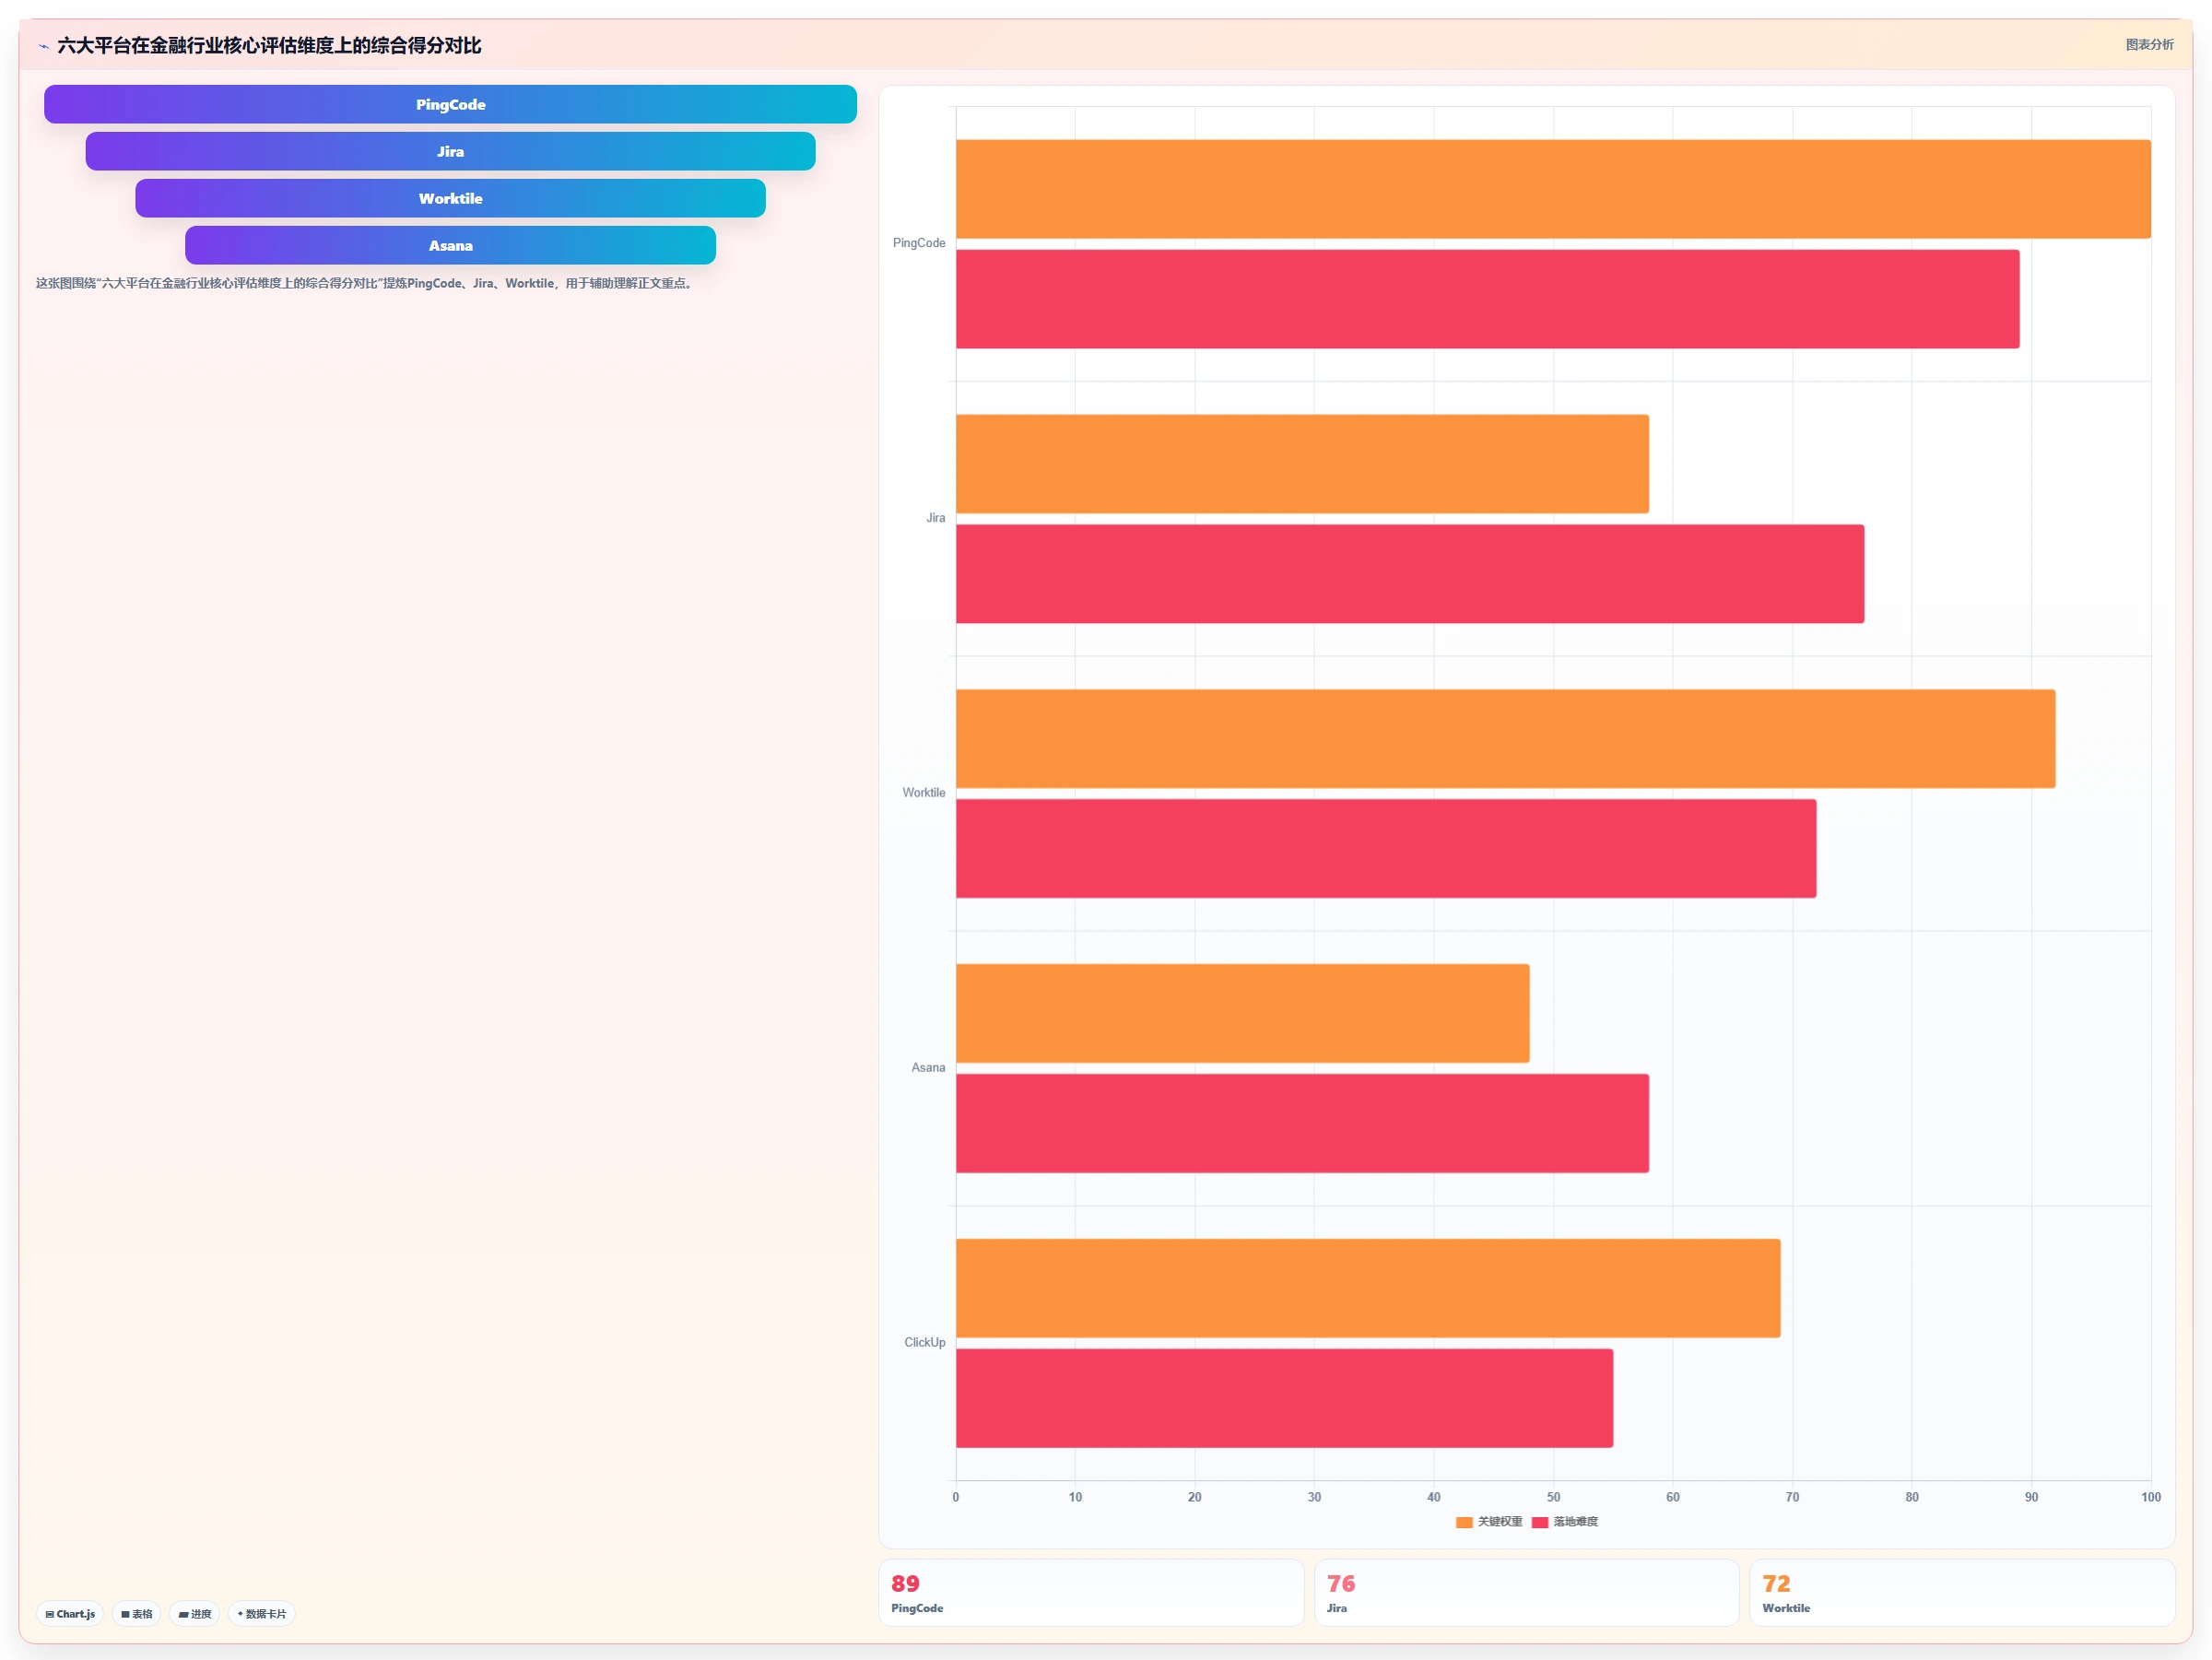This screenshot has width=2212, height=1660.
Task: Open the stat card showing 72 Worktile
Action: pyautogui.click(x=1962, y=1593)
